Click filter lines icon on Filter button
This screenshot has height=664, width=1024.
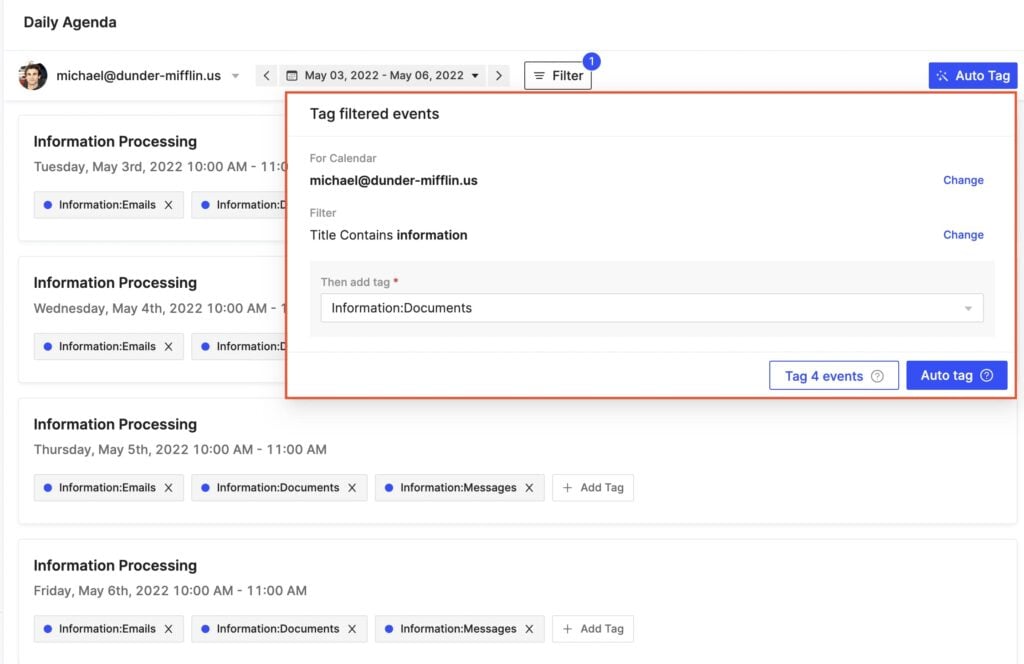pos(539,76)
